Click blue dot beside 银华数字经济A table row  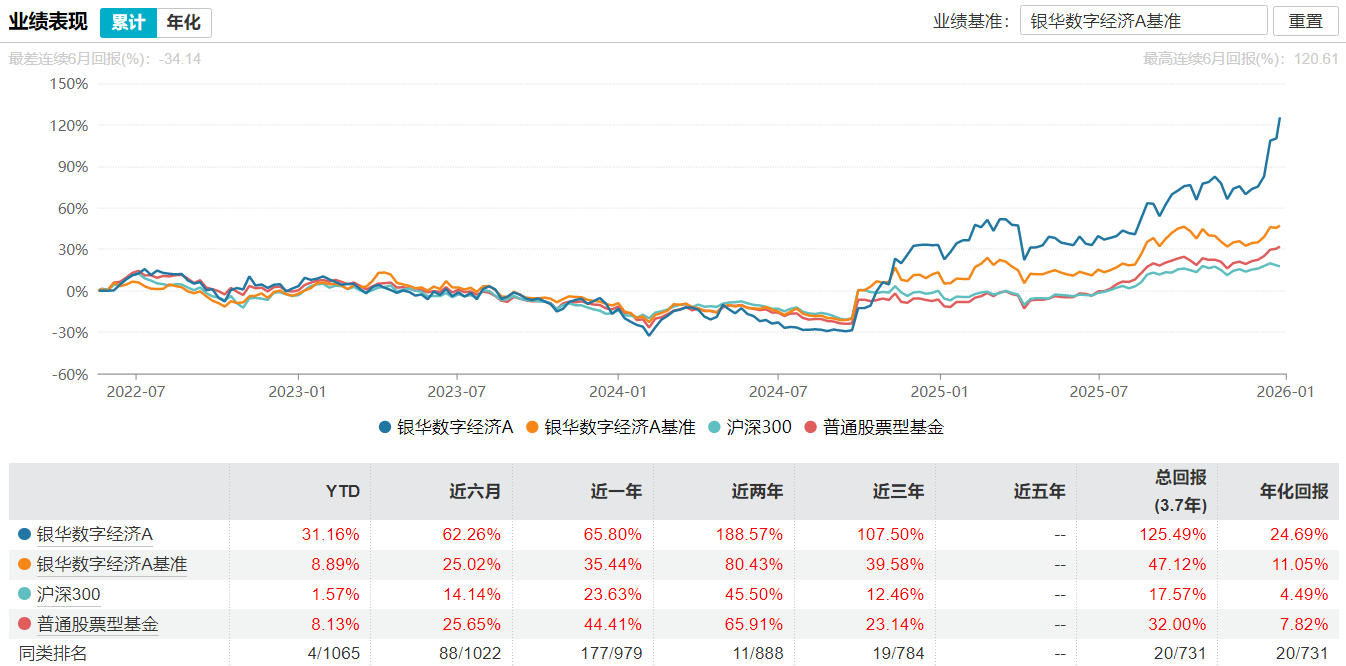click(x=25, y=535)
